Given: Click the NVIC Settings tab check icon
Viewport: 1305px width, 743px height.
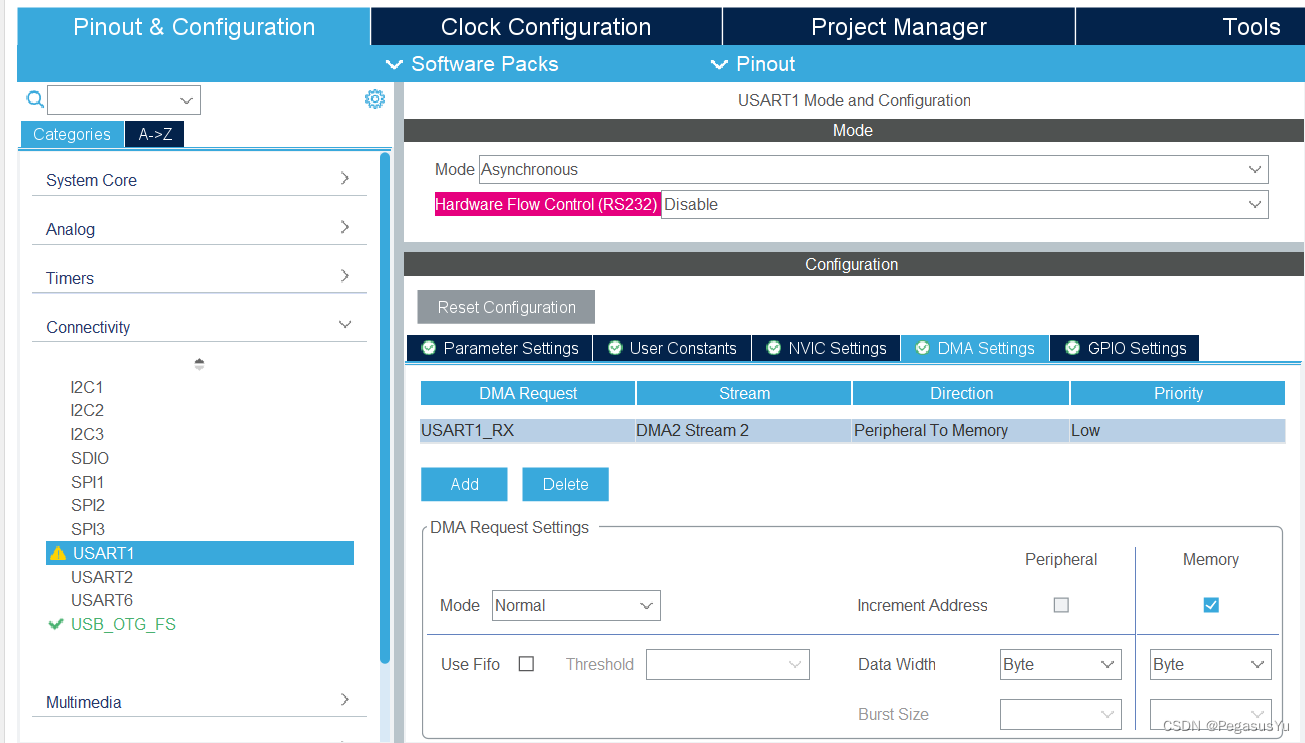Looking at the screenshot, I should pos(773,348).
